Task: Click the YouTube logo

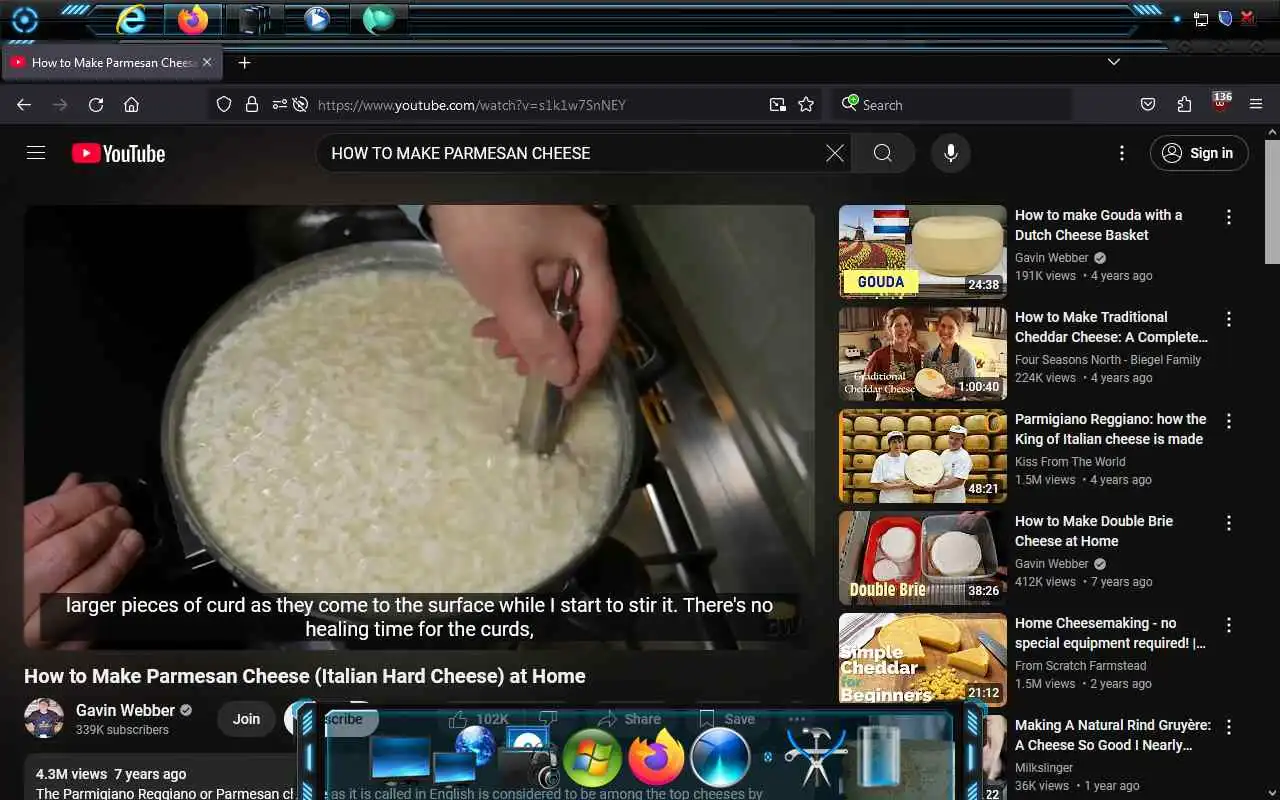Action: pyautogui.click(x=118, y=153)
